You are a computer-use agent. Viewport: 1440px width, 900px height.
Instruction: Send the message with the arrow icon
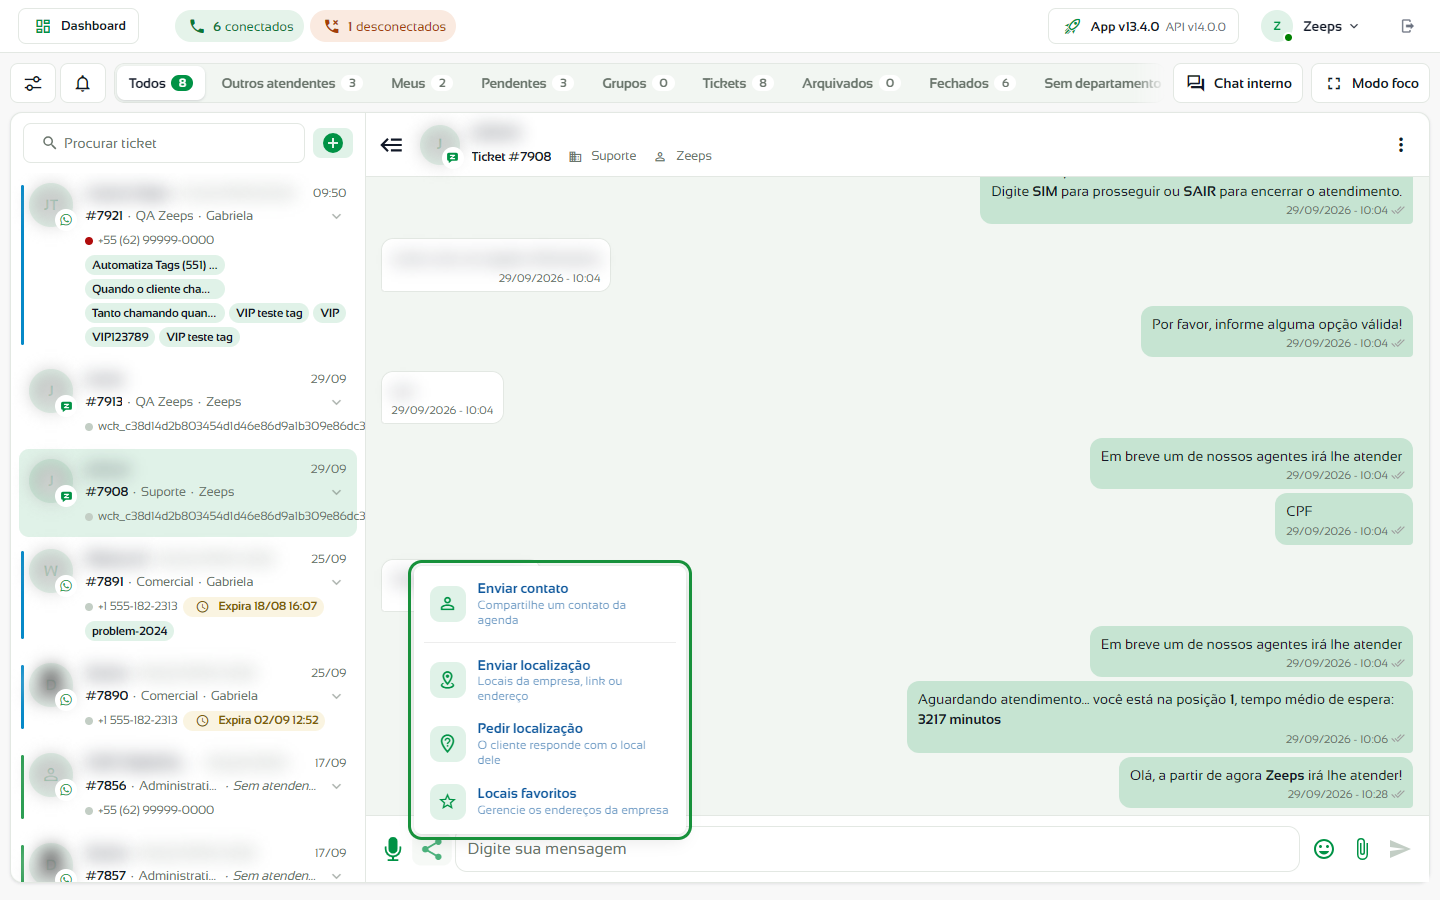pyautogui.click(x=1400, y=849)
